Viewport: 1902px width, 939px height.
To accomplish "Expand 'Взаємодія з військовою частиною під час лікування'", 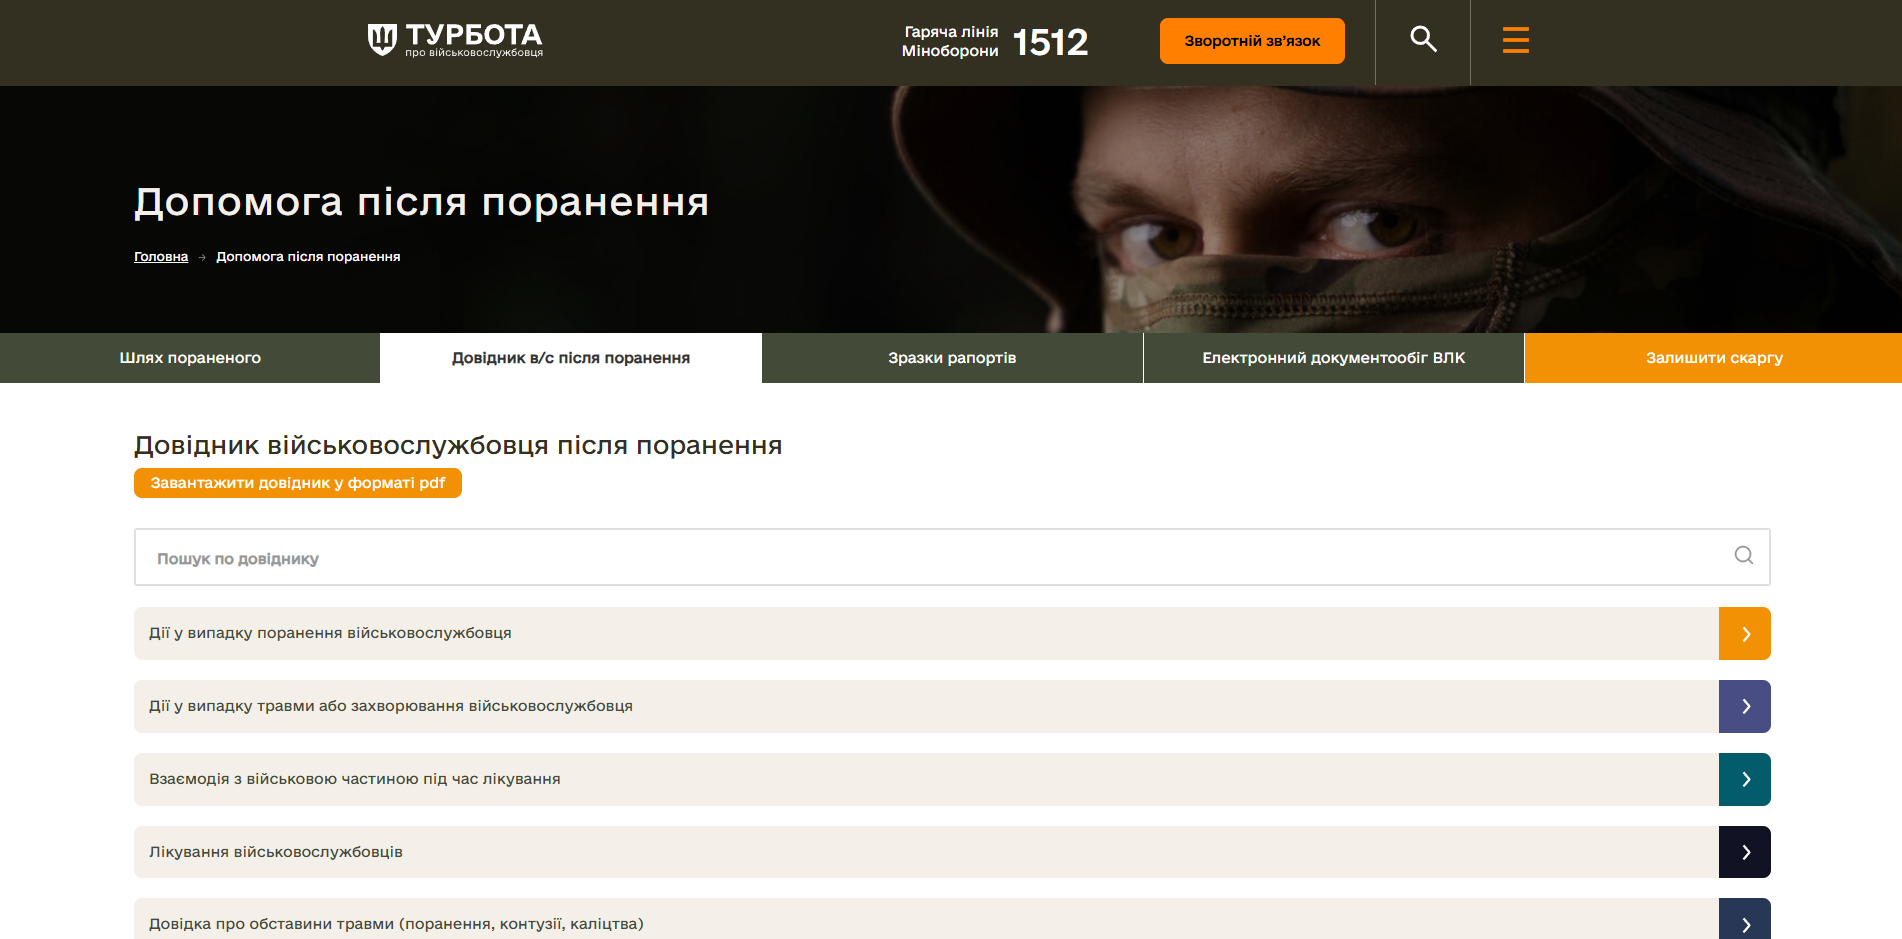I will [x=355, y=779].
